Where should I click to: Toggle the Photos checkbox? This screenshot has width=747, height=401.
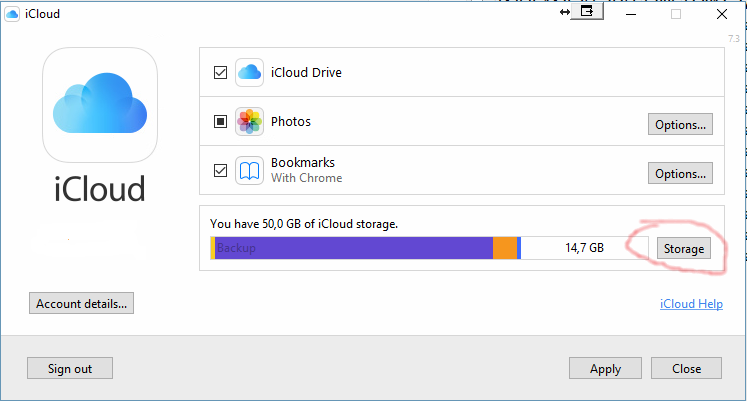pyautogui.click(x=220, y=122)
